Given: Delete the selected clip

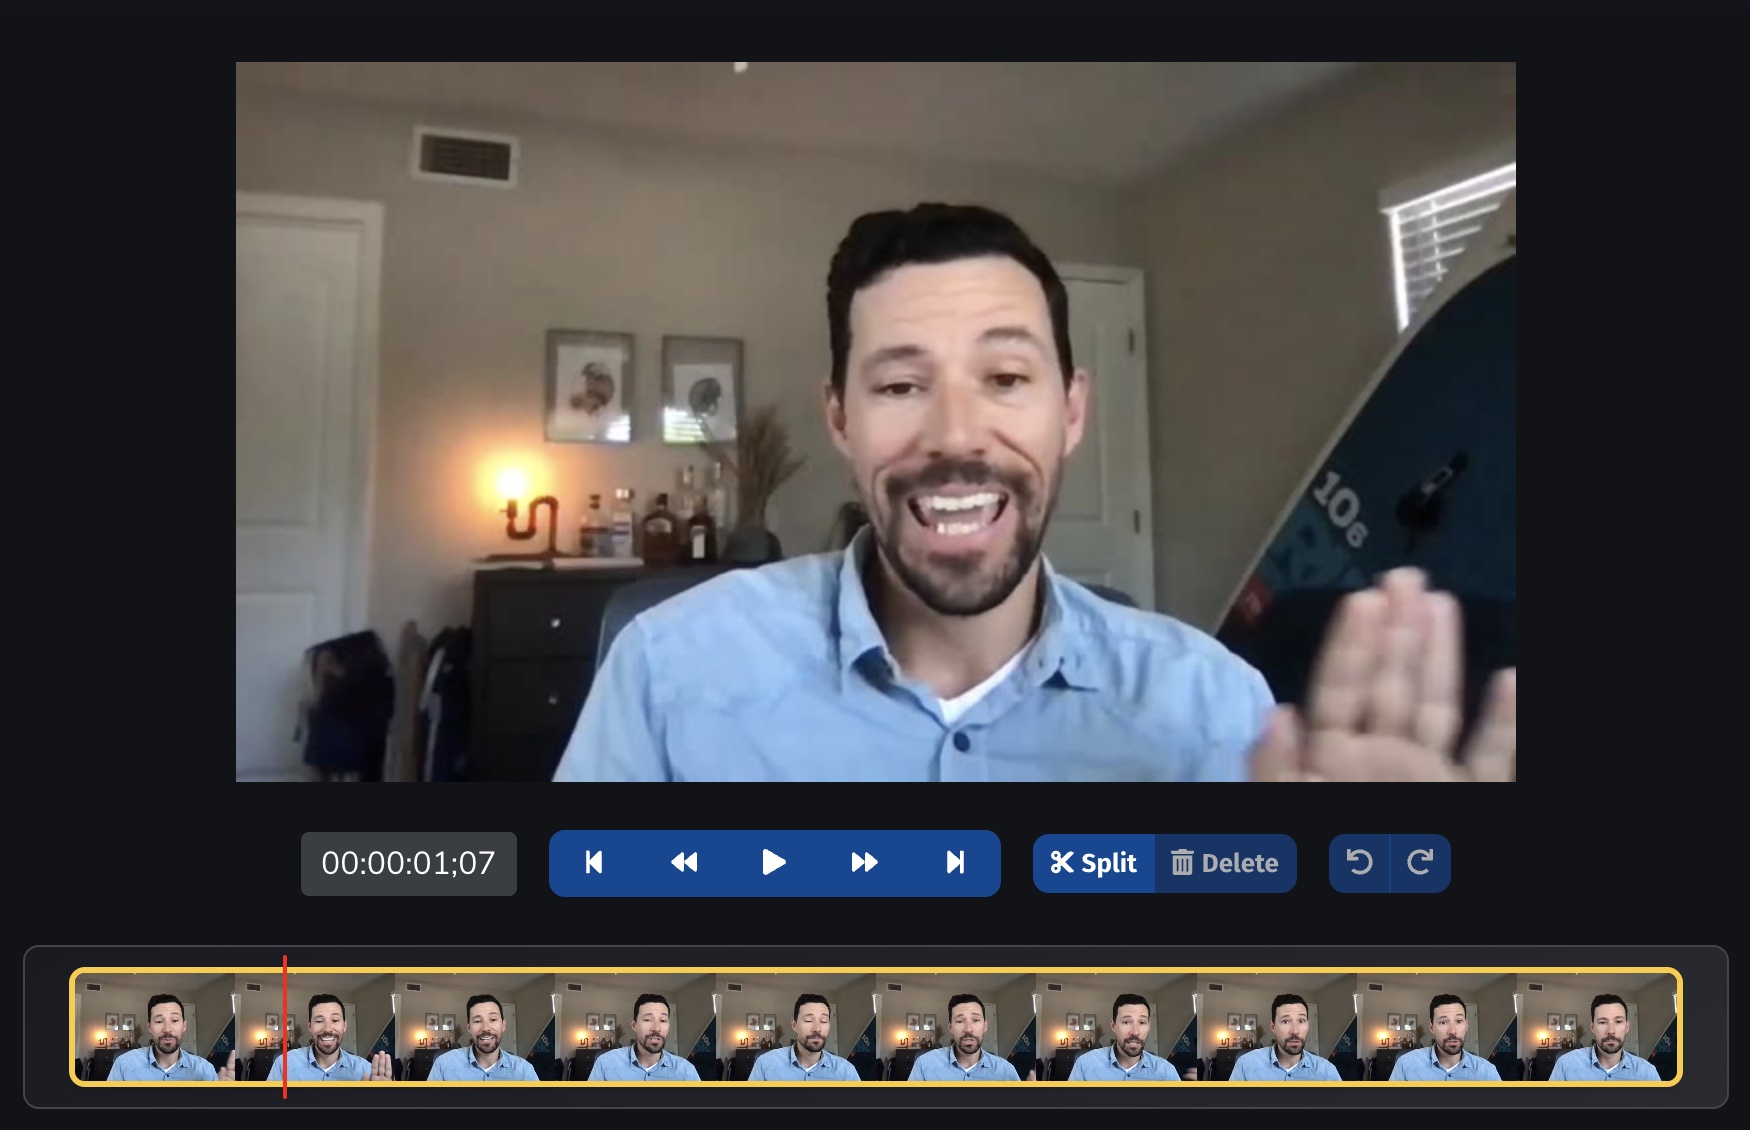Looking at the screenshot, I should (1225, 863).
